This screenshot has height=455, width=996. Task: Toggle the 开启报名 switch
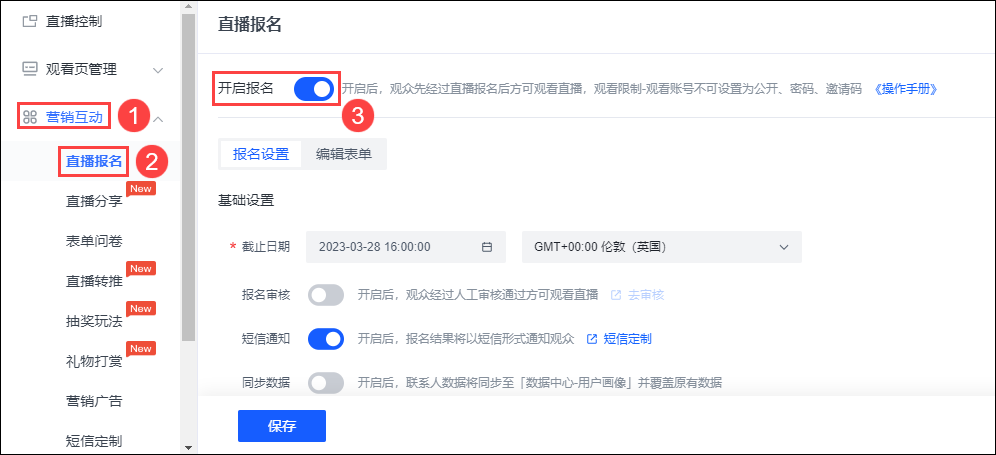[x=314, y=89]
